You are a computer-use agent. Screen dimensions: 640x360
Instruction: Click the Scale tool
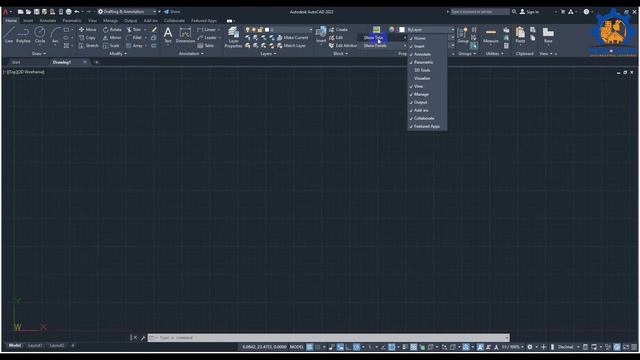pos(111,46)
